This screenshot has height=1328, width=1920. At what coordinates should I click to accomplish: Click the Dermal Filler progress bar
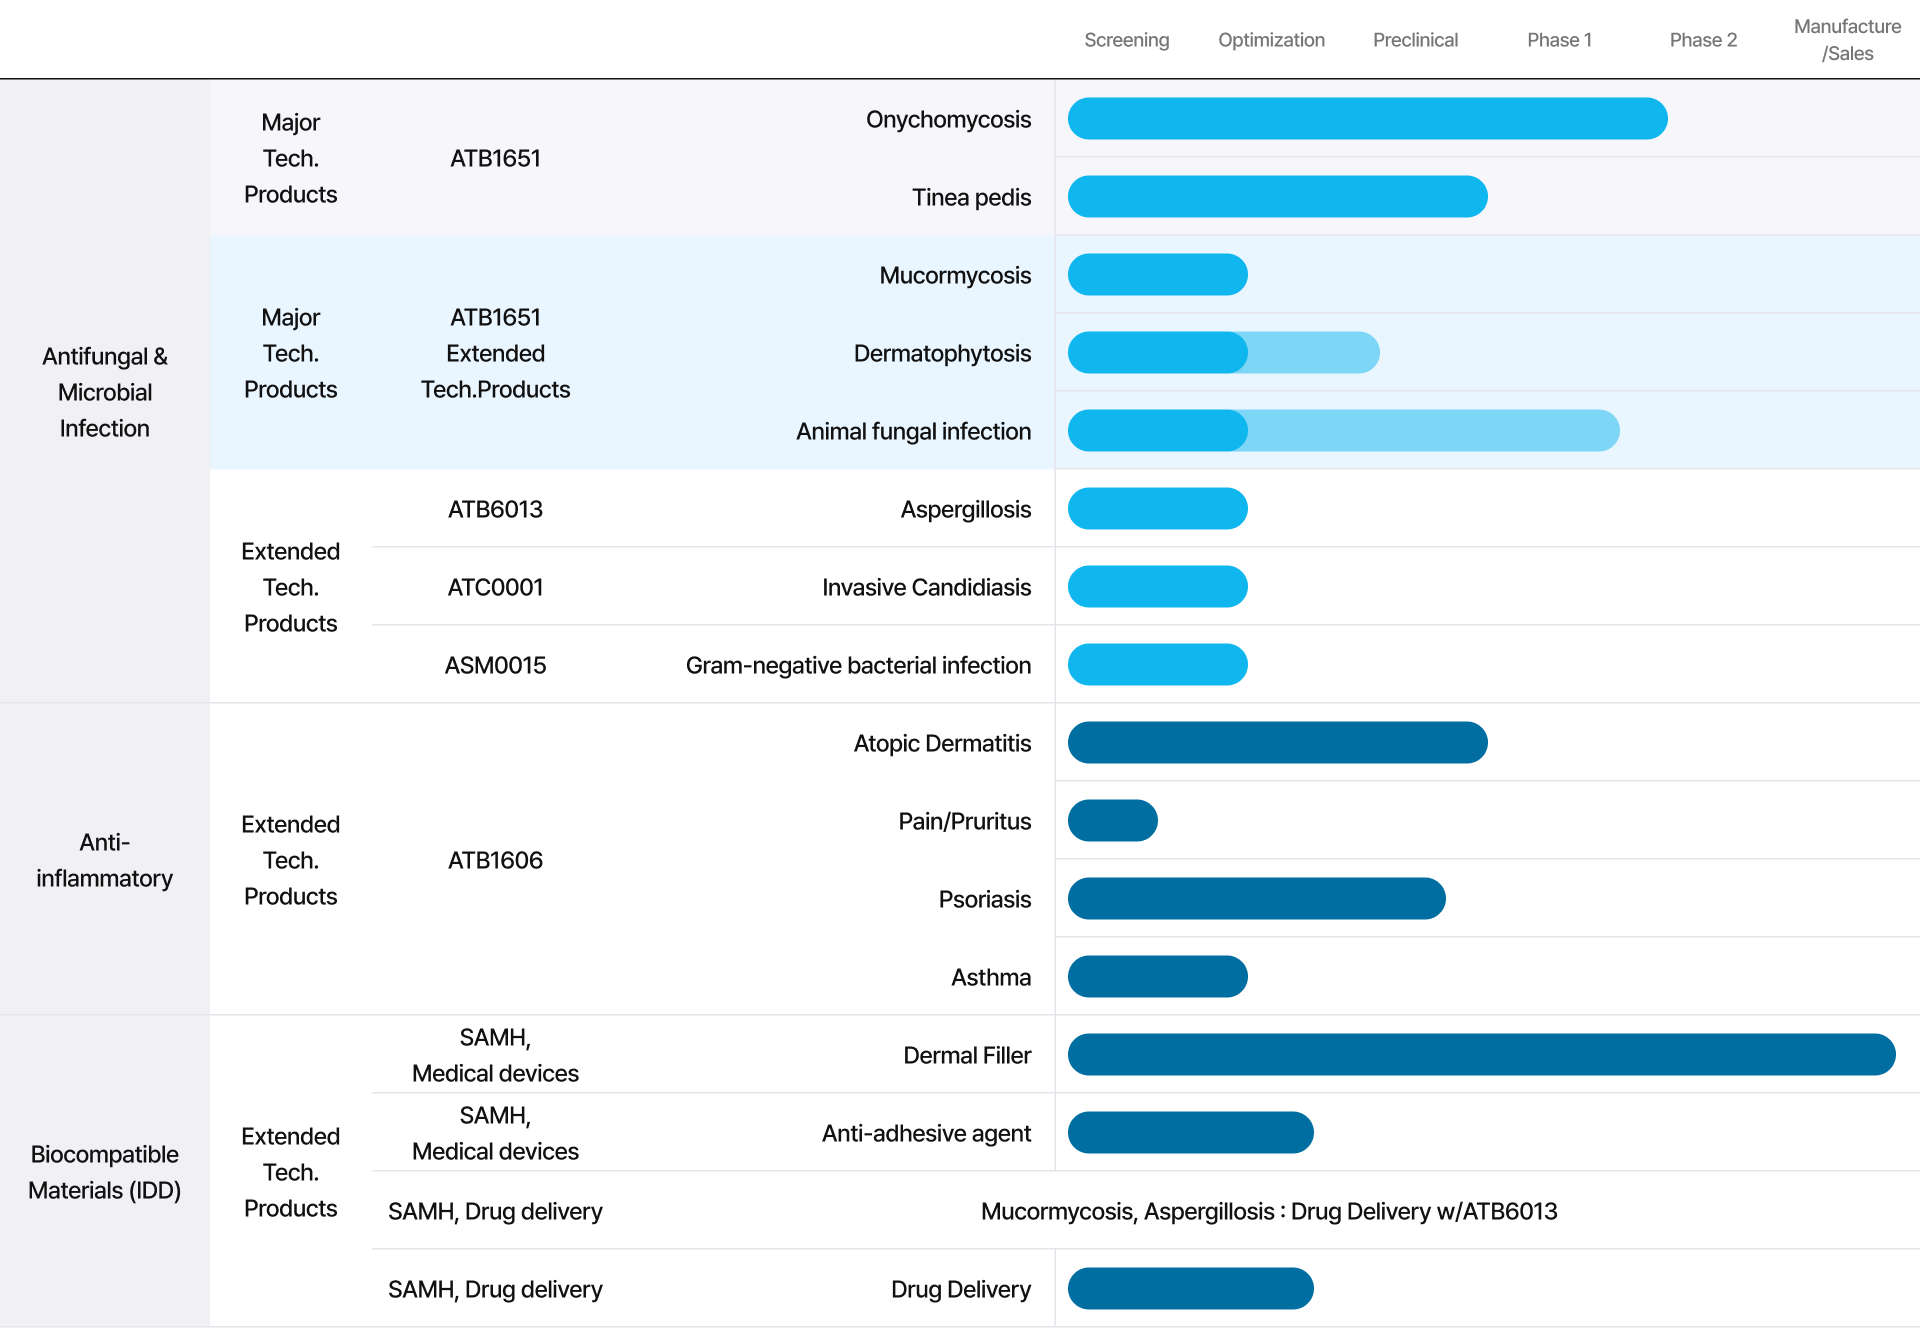[1481, 1055]
